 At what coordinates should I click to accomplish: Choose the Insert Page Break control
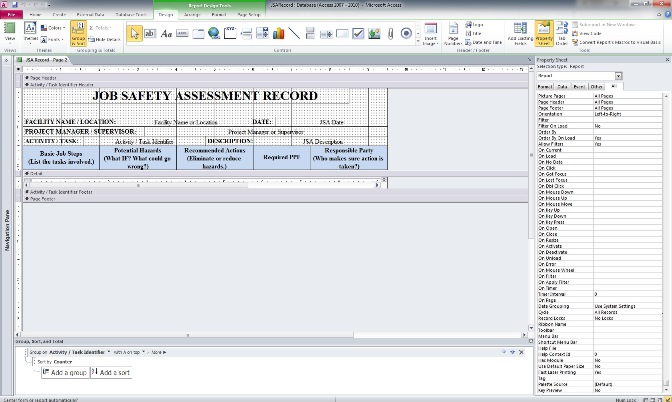click(x=246, y=33)
